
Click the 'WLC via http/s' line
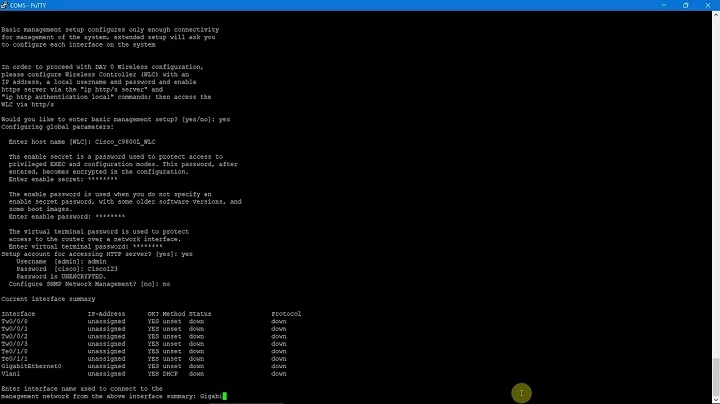(x=28, y=105)
